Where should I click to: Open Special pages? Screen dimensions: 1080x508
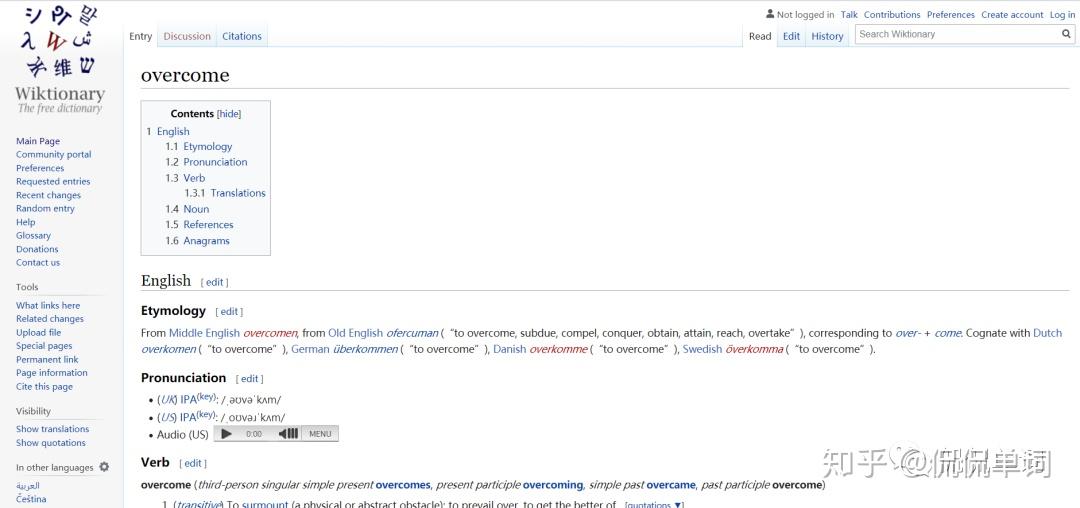pos(44,346)
